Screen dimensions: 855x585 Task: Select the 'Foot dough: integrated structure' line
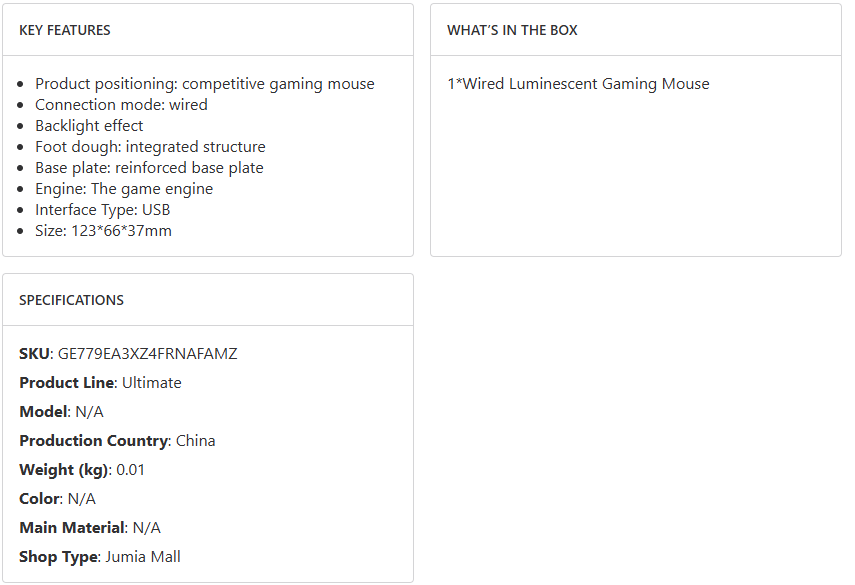150,147
